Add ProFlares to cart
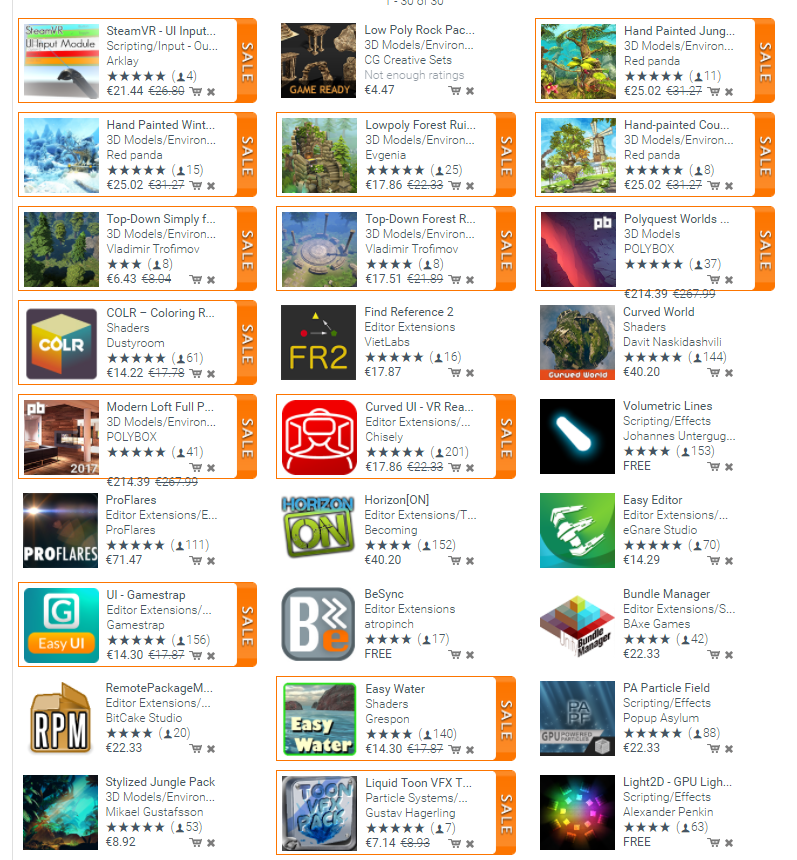The width and height of the screenshot is (797, 860). tap(196, 561)
